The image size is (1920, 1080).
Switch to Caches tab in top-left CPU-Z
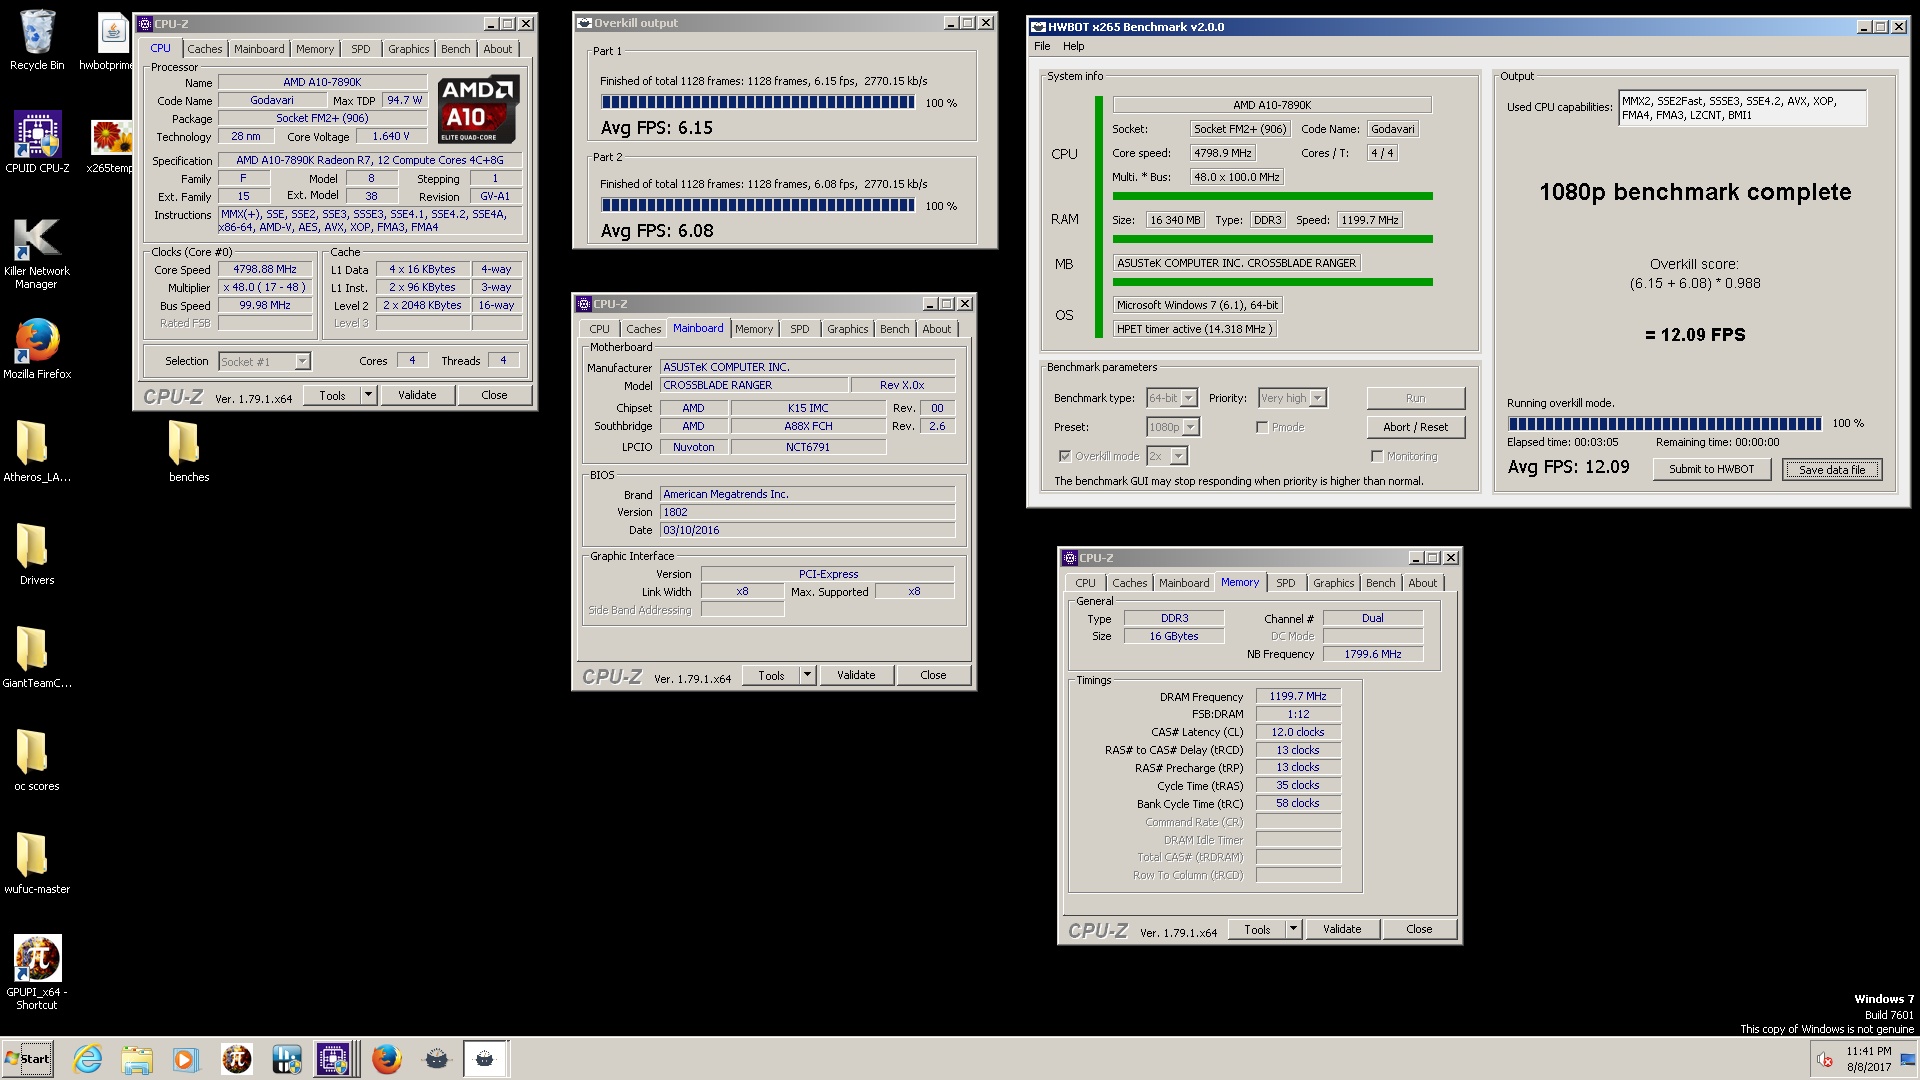205,49
